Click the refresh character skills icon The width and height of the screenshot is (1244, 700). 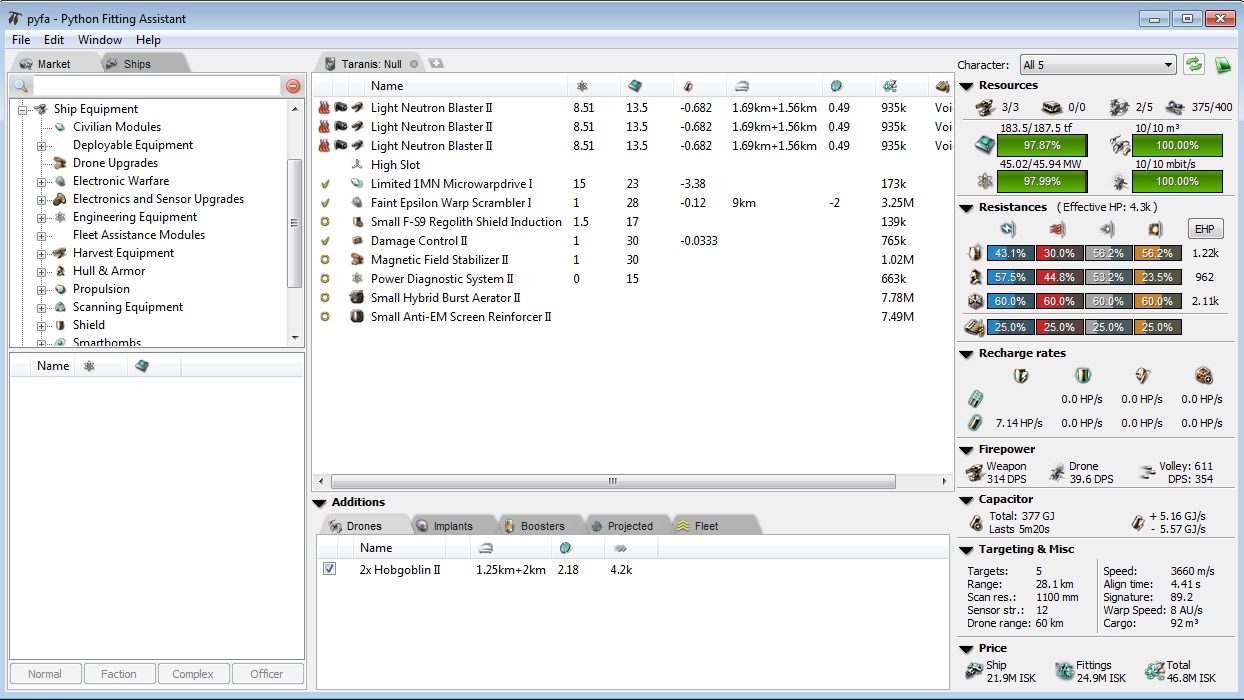pyautogui.click(x=1193, y=64)
